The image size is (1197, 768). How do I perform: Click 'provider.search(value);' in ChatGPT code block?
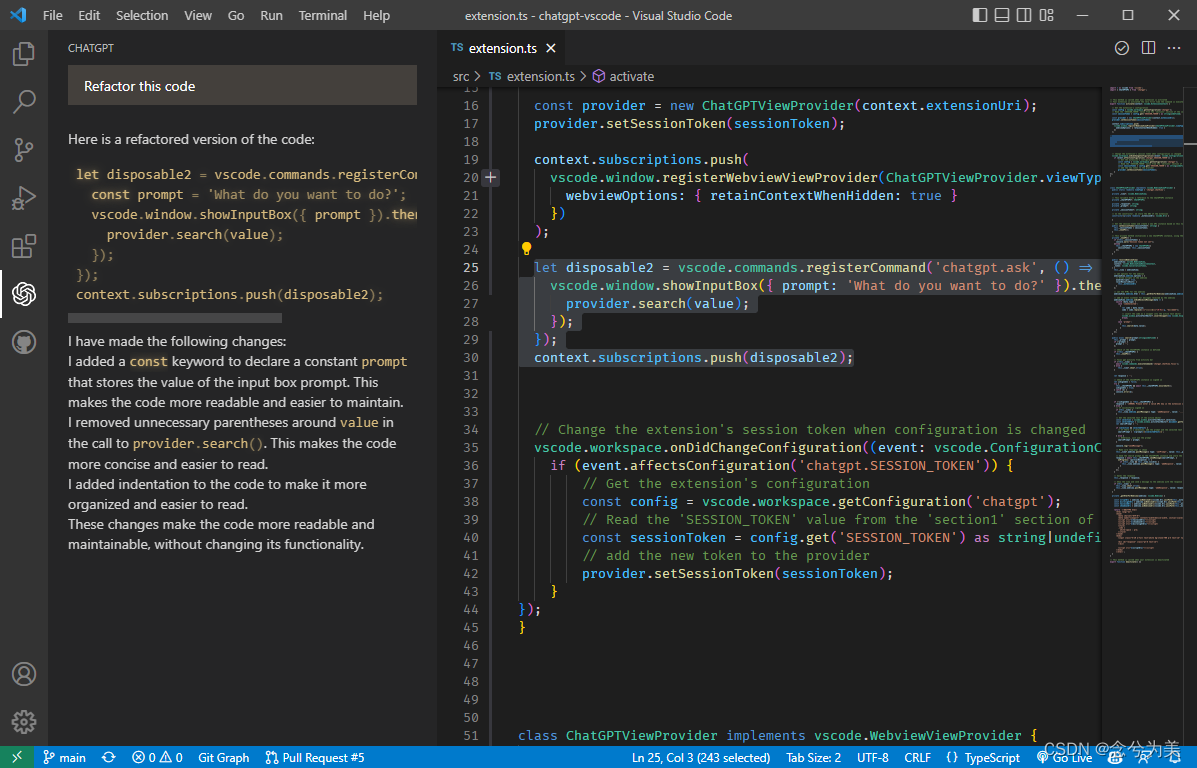(x=195, y=234)
